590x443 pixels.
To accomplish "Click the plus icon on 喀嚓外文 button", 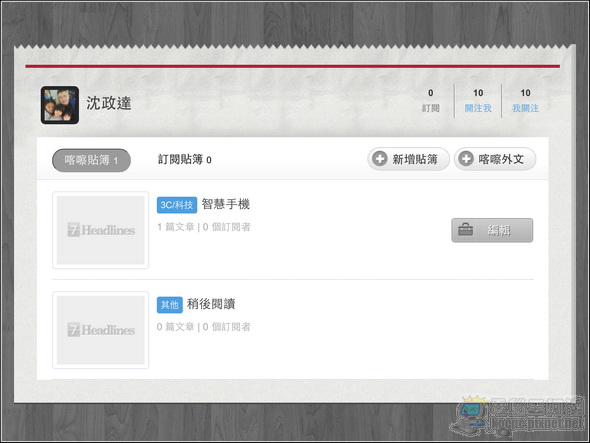I will pos(466,159).
